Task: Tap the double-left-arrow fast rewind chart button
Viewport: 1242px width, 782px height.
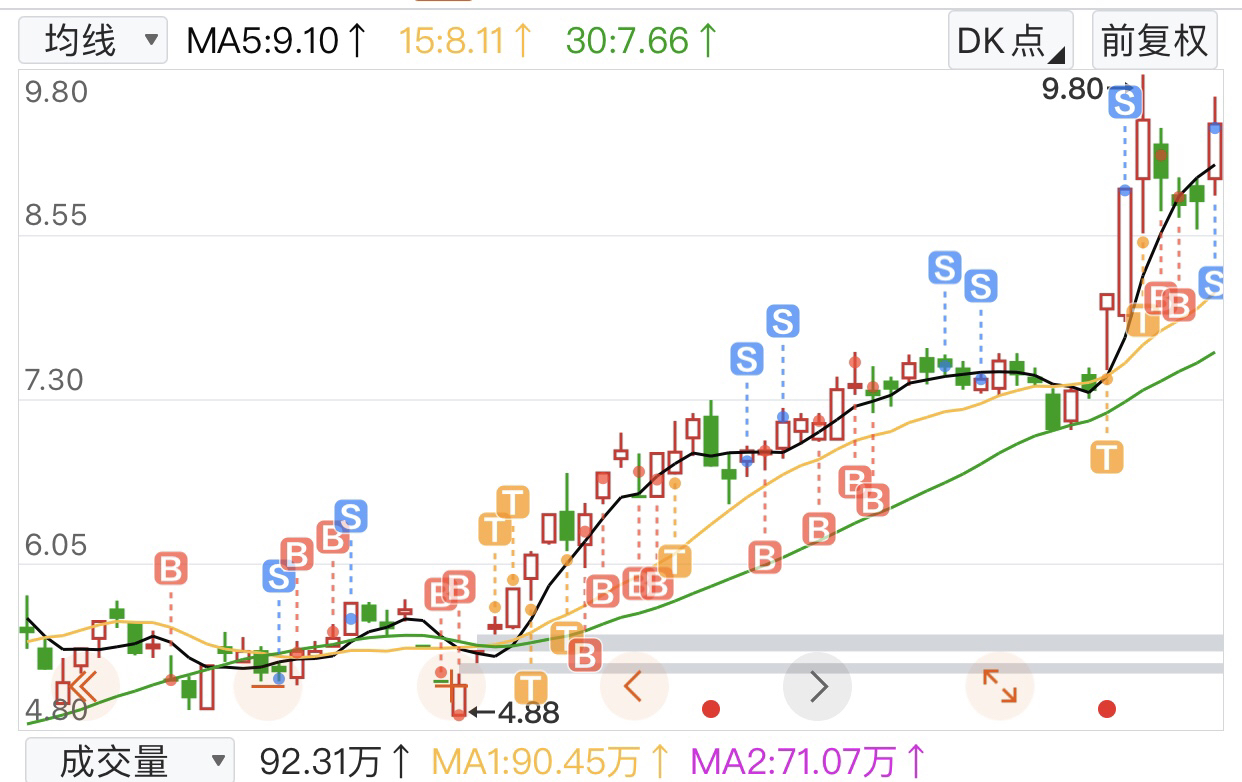Action: [x=85, y=686]
